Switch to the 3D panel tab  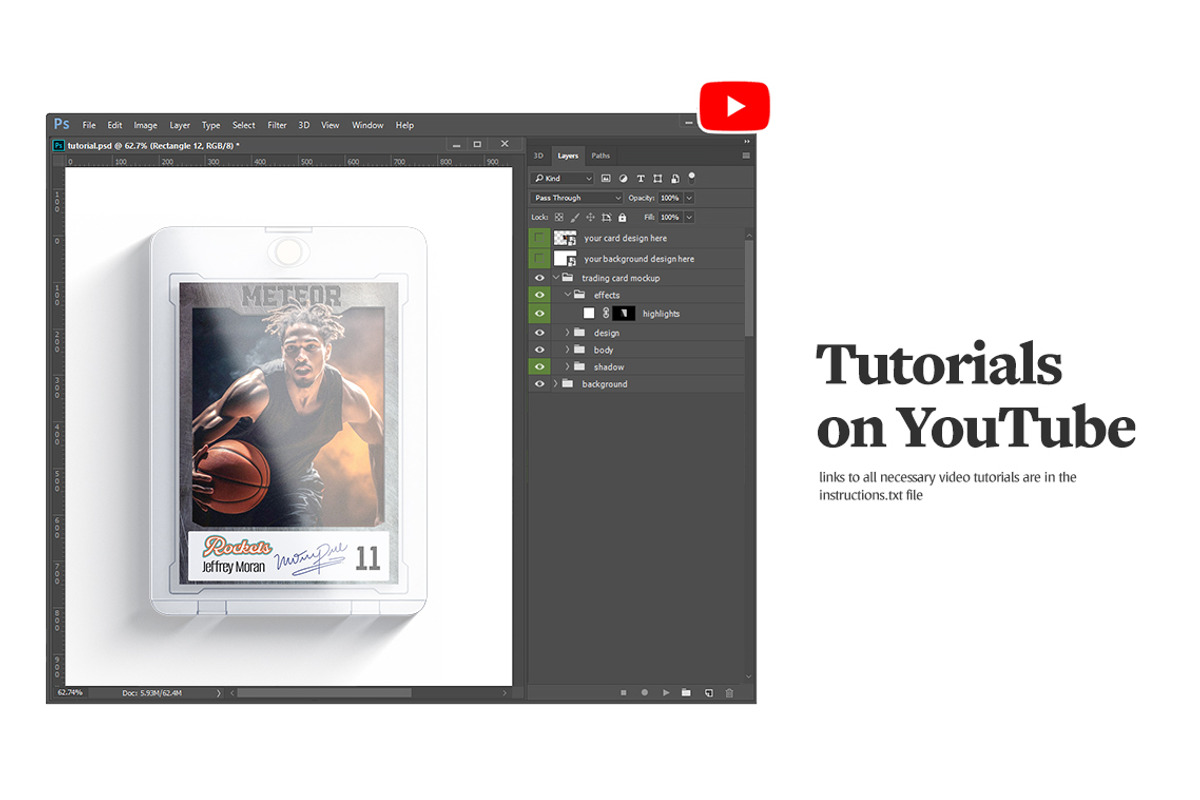[538, 156]
